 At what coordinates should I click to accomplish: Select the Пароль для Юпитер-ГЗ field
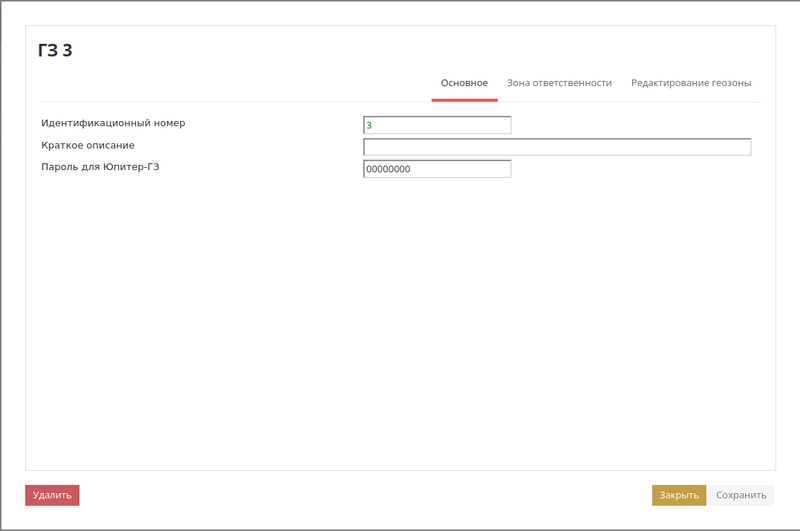(x=437, y=169)
